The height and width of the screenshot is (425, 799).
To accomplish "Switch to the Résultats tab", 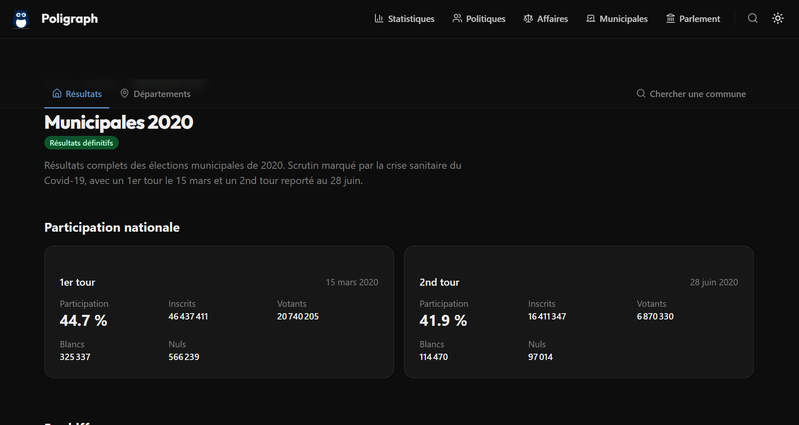I will (77, 94).
